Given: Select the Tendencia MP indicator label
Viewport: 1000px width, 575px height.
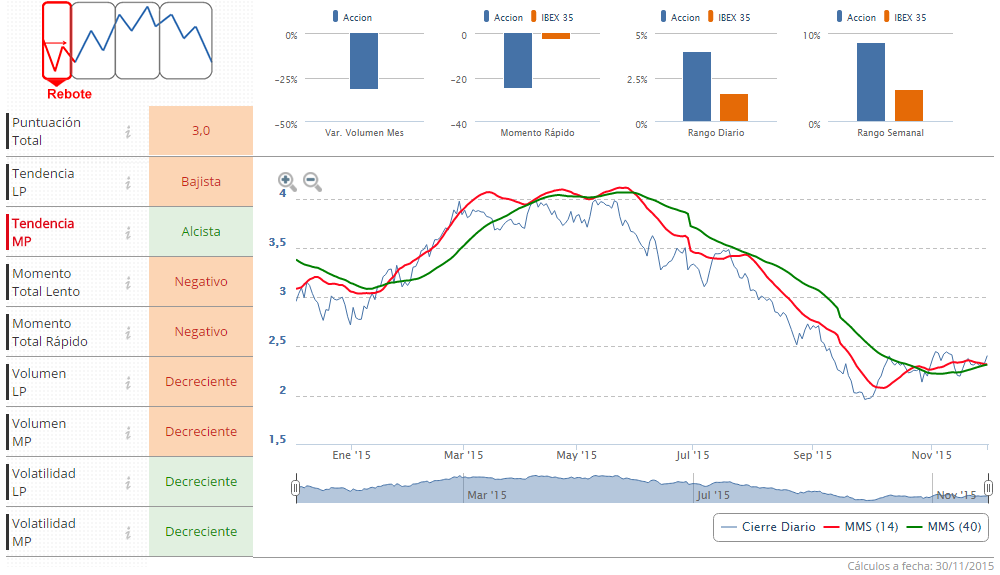Looking at the screenshot, I should [x=43, y=232].
